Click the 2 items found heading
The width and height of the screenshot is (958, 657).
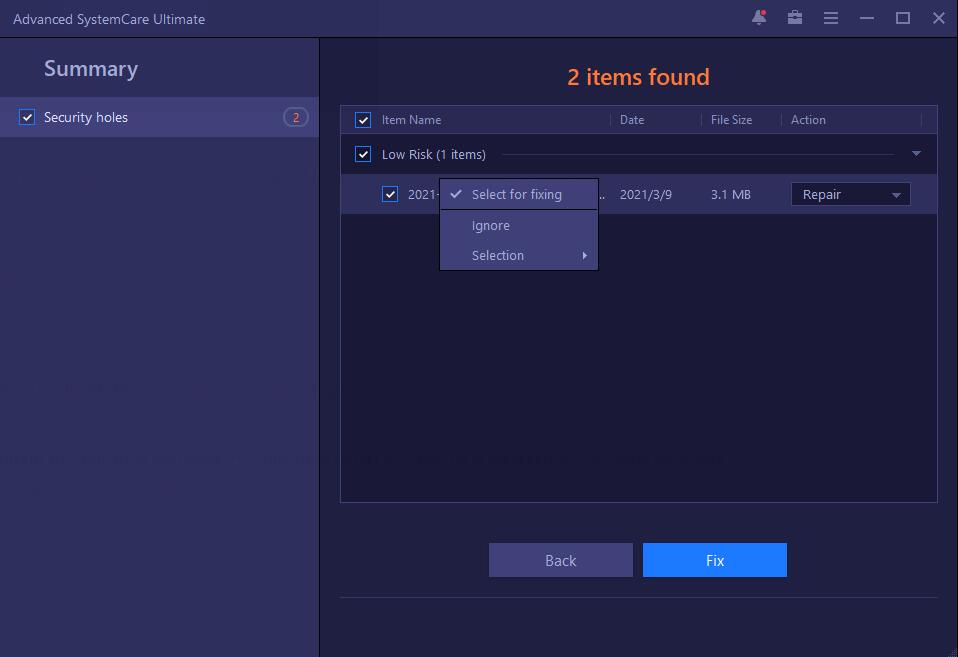pos(638,77)
